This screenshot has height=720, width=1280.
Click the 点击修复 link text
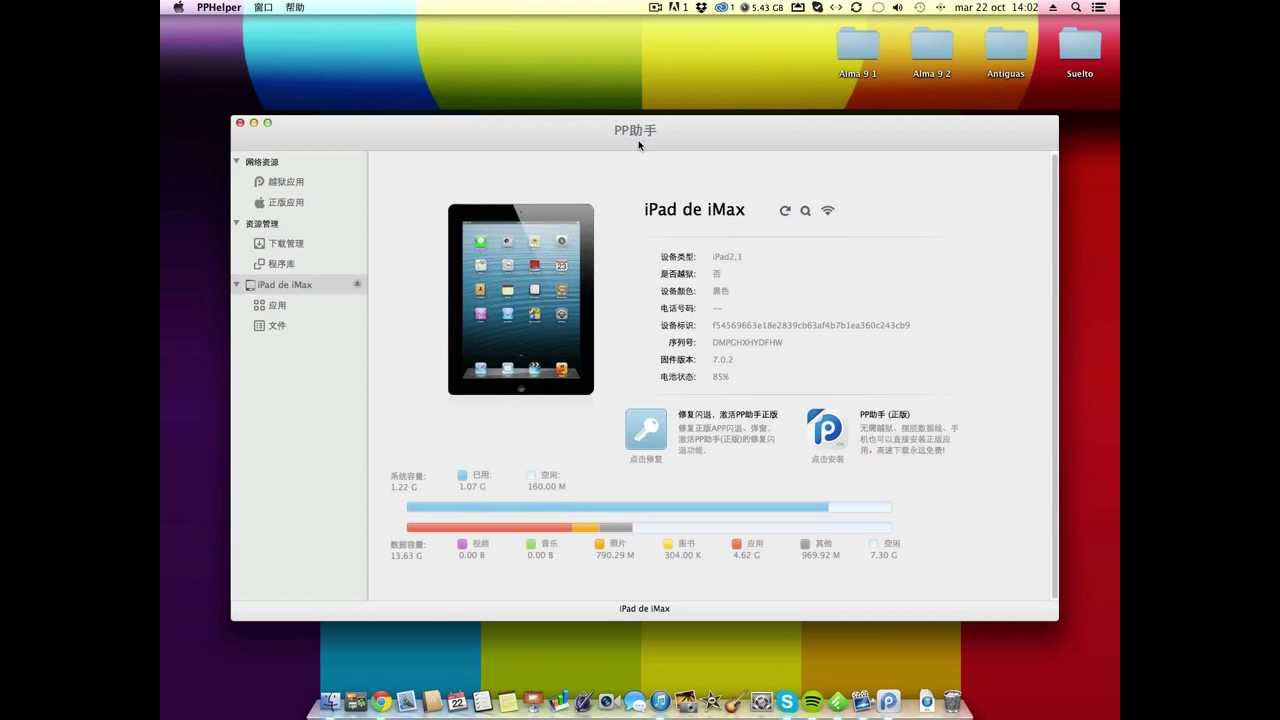point(646,459)
